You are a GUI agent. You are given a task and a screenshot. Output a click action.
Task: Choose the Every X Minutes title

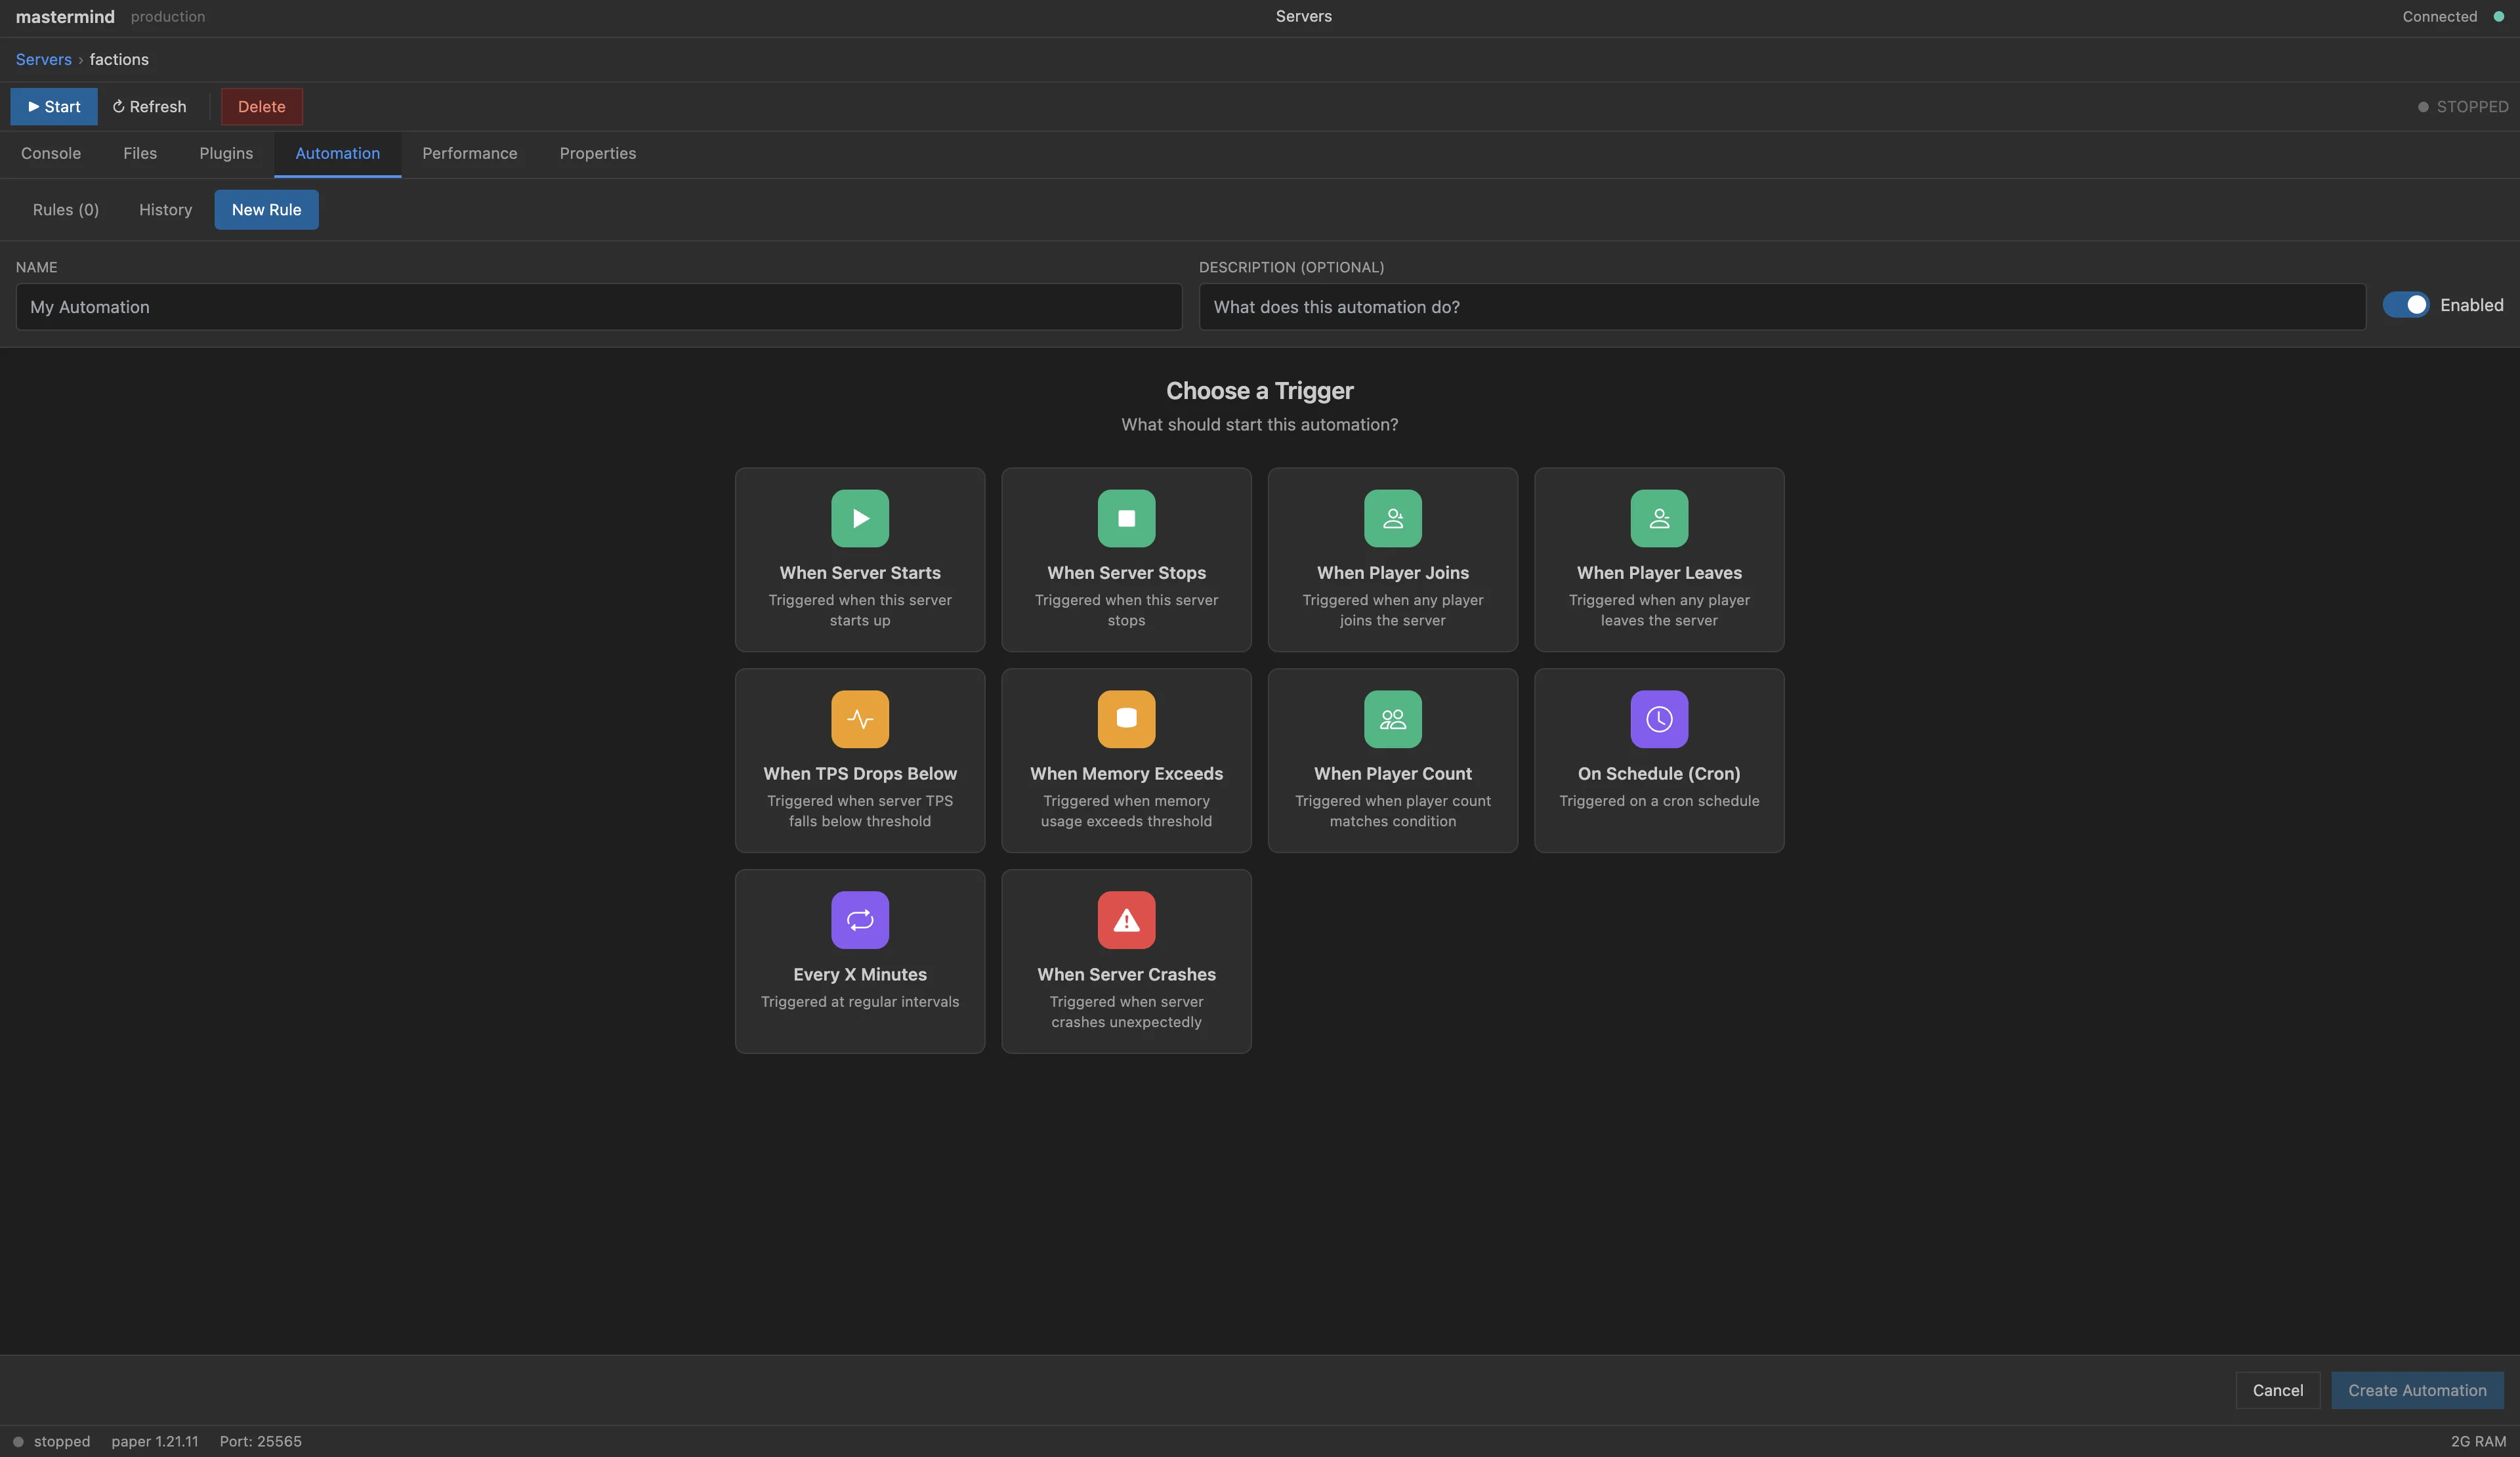860,975
